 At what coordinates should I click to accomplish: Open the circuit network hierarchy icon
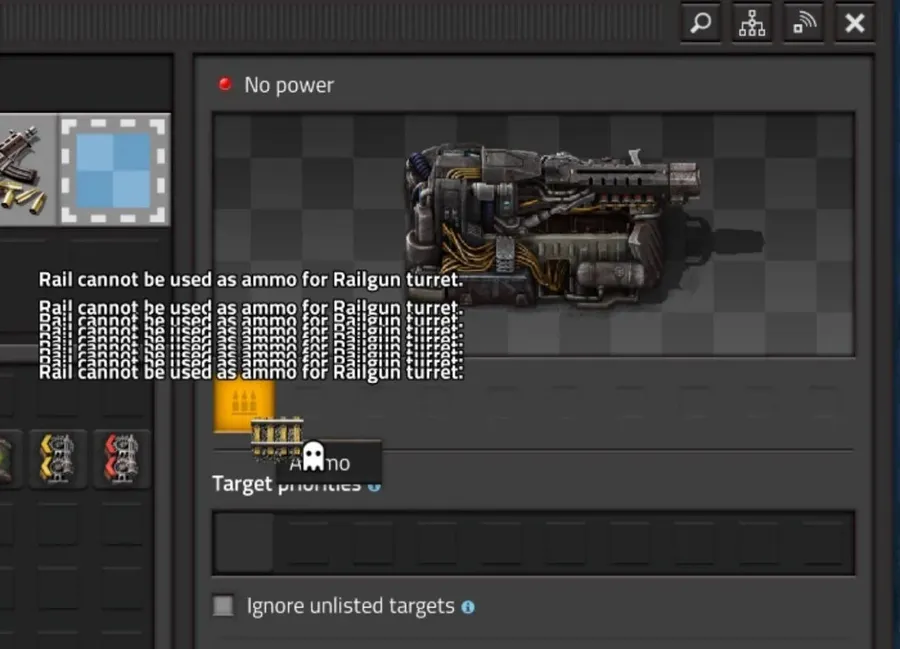[751, 24]
